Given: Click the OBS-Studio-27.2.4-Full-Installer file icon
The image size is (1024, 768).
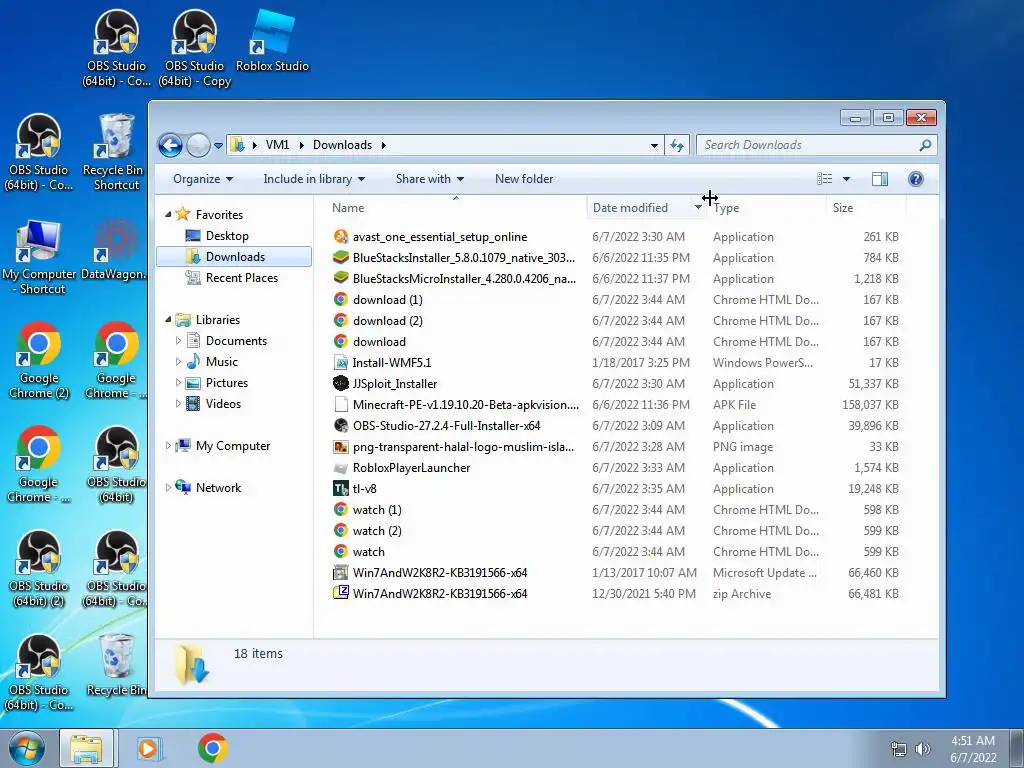Looking at the screenshot, I should (x=340, y=426).
